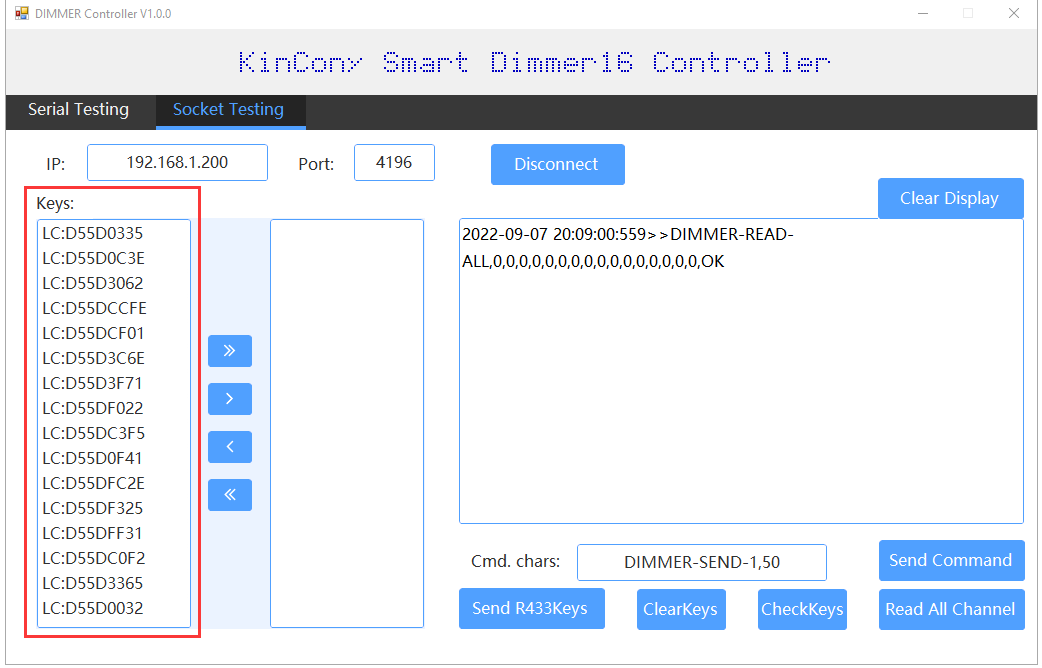Image resolution: width=1042 pixels, height=668 pixels.
Task: Click the DIMMER Controller app icon in title bar
Action: [21, 14]
